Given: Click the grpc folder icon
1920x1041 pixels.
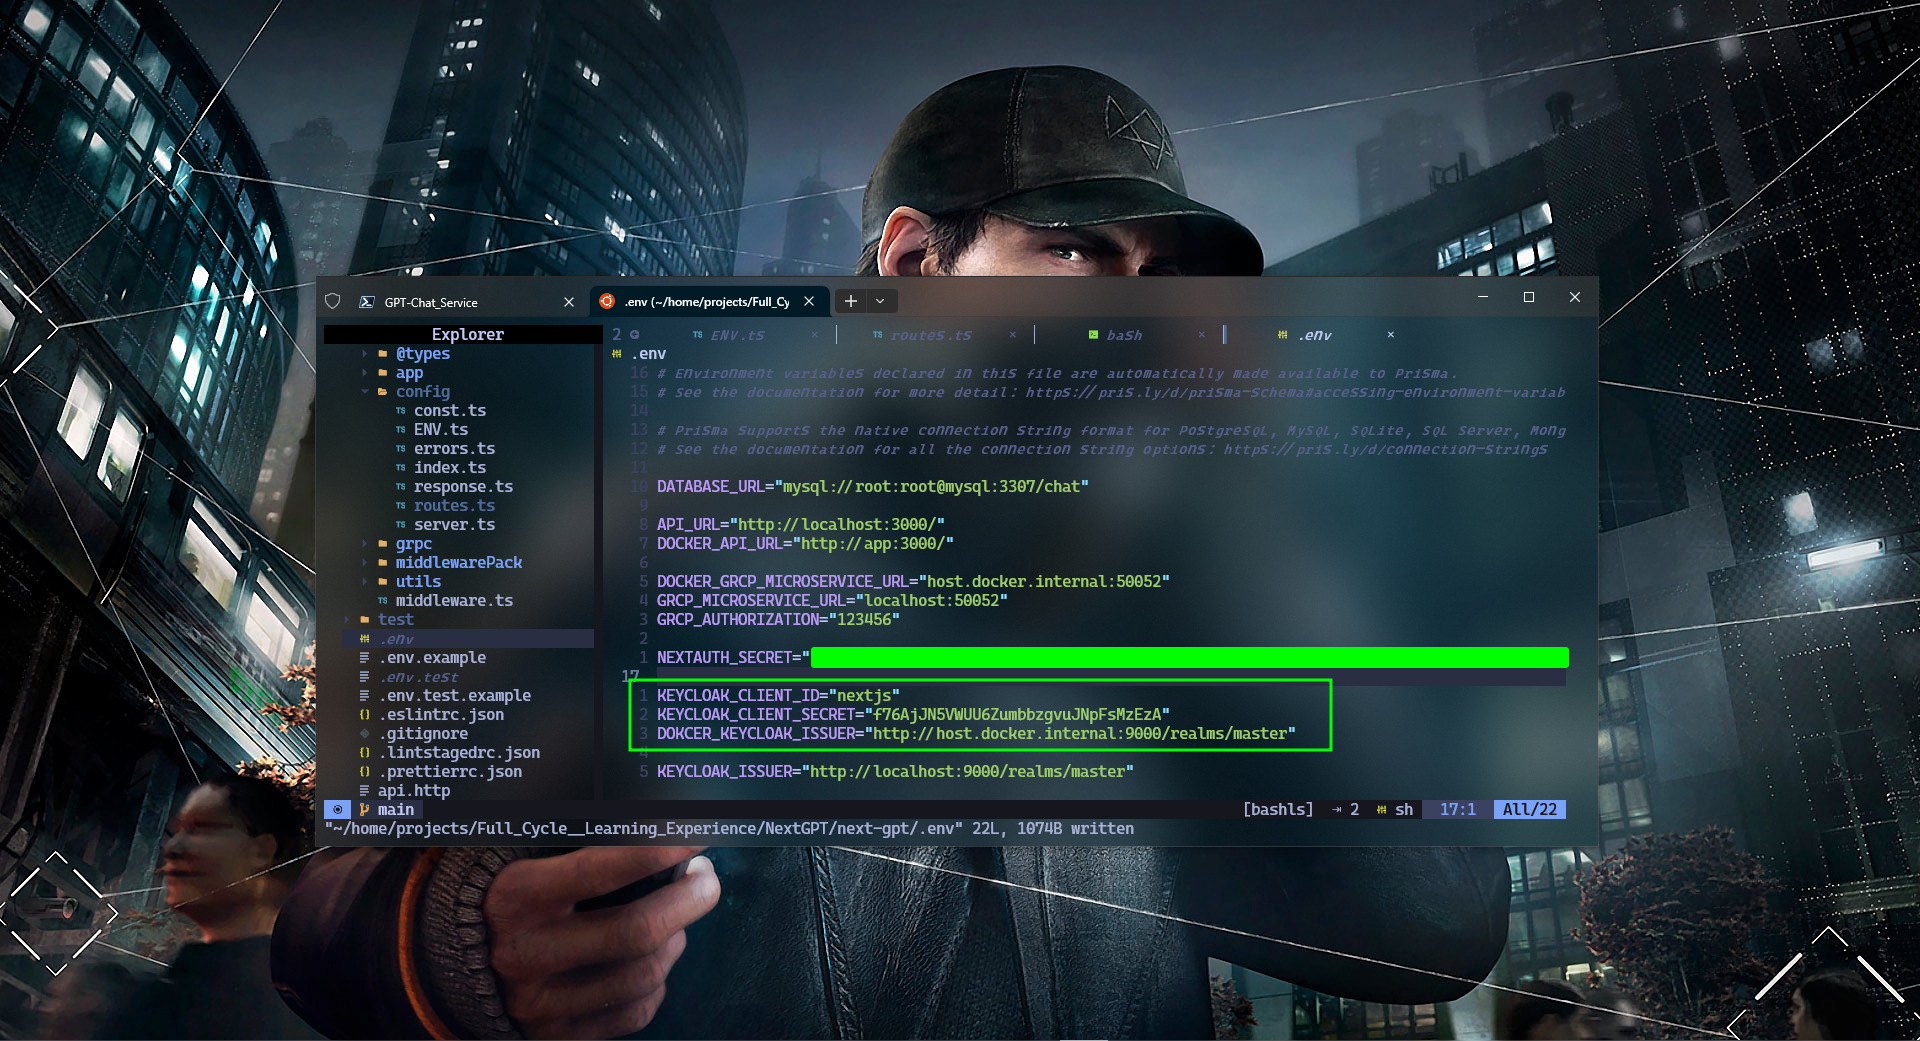Looking at the screenshot, I should [x=383, y=544].
